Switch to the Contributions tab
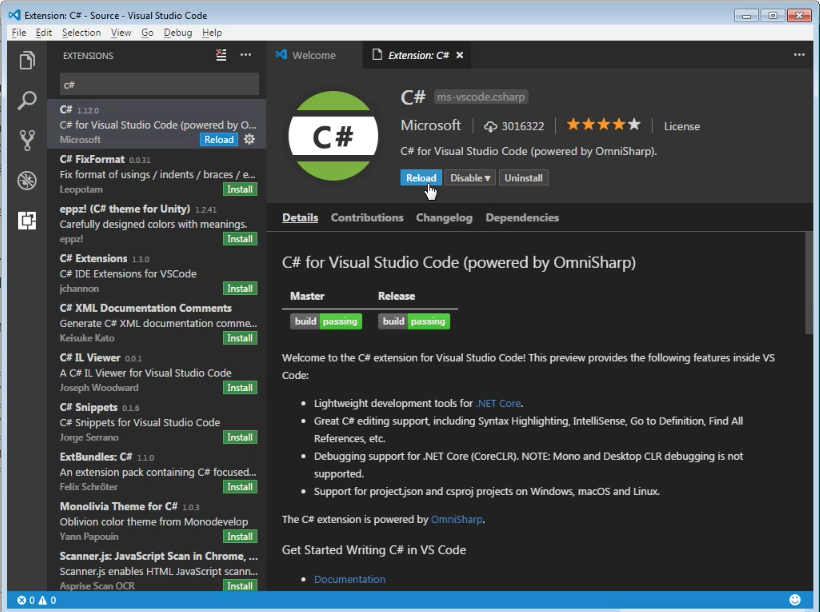The image size is (820, 612). click(367, 218)
